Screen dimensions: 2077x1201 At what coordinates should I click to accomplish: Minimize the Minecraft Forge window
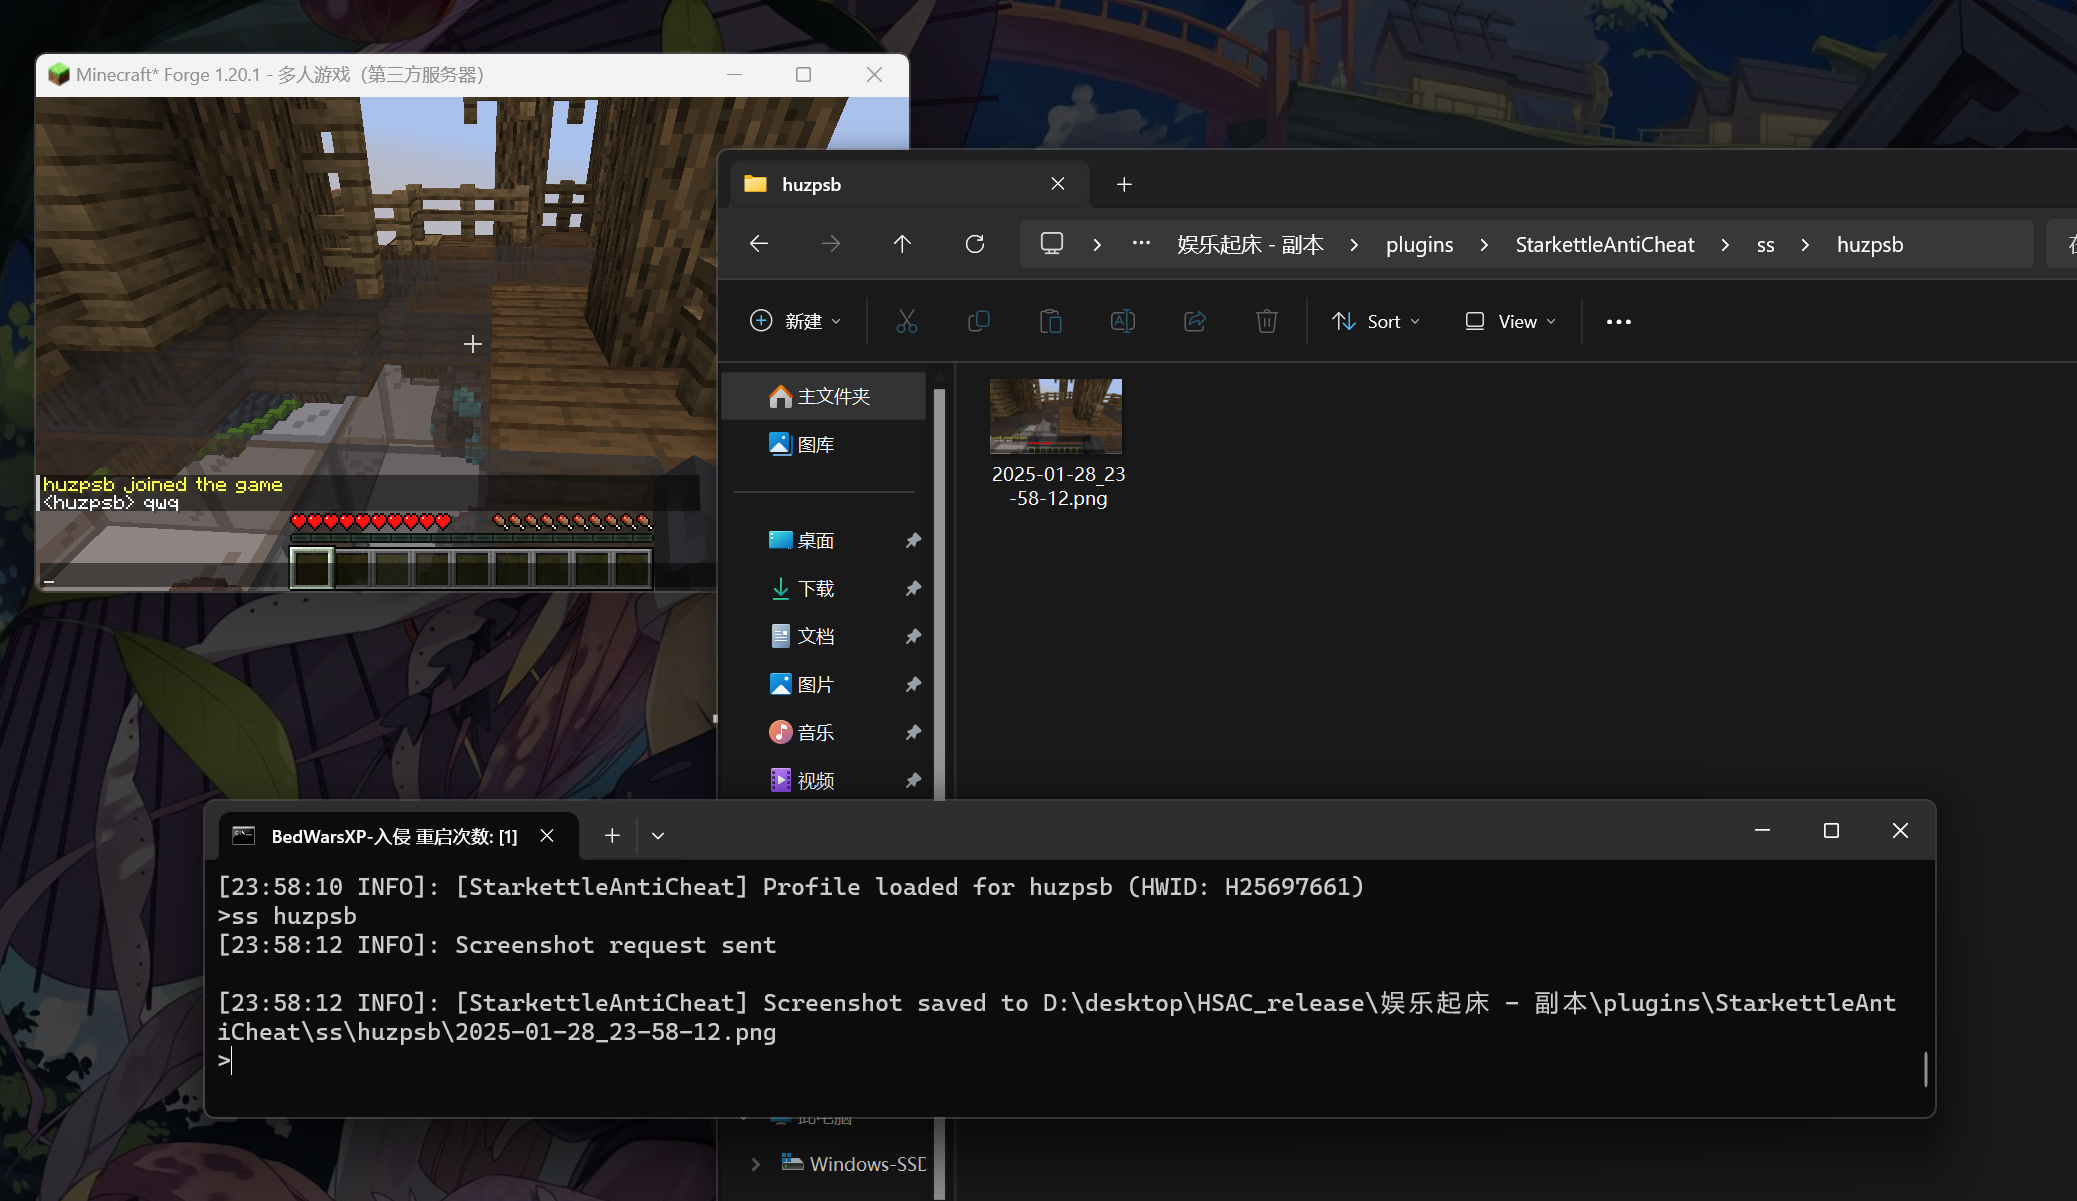tap(734, 75)
